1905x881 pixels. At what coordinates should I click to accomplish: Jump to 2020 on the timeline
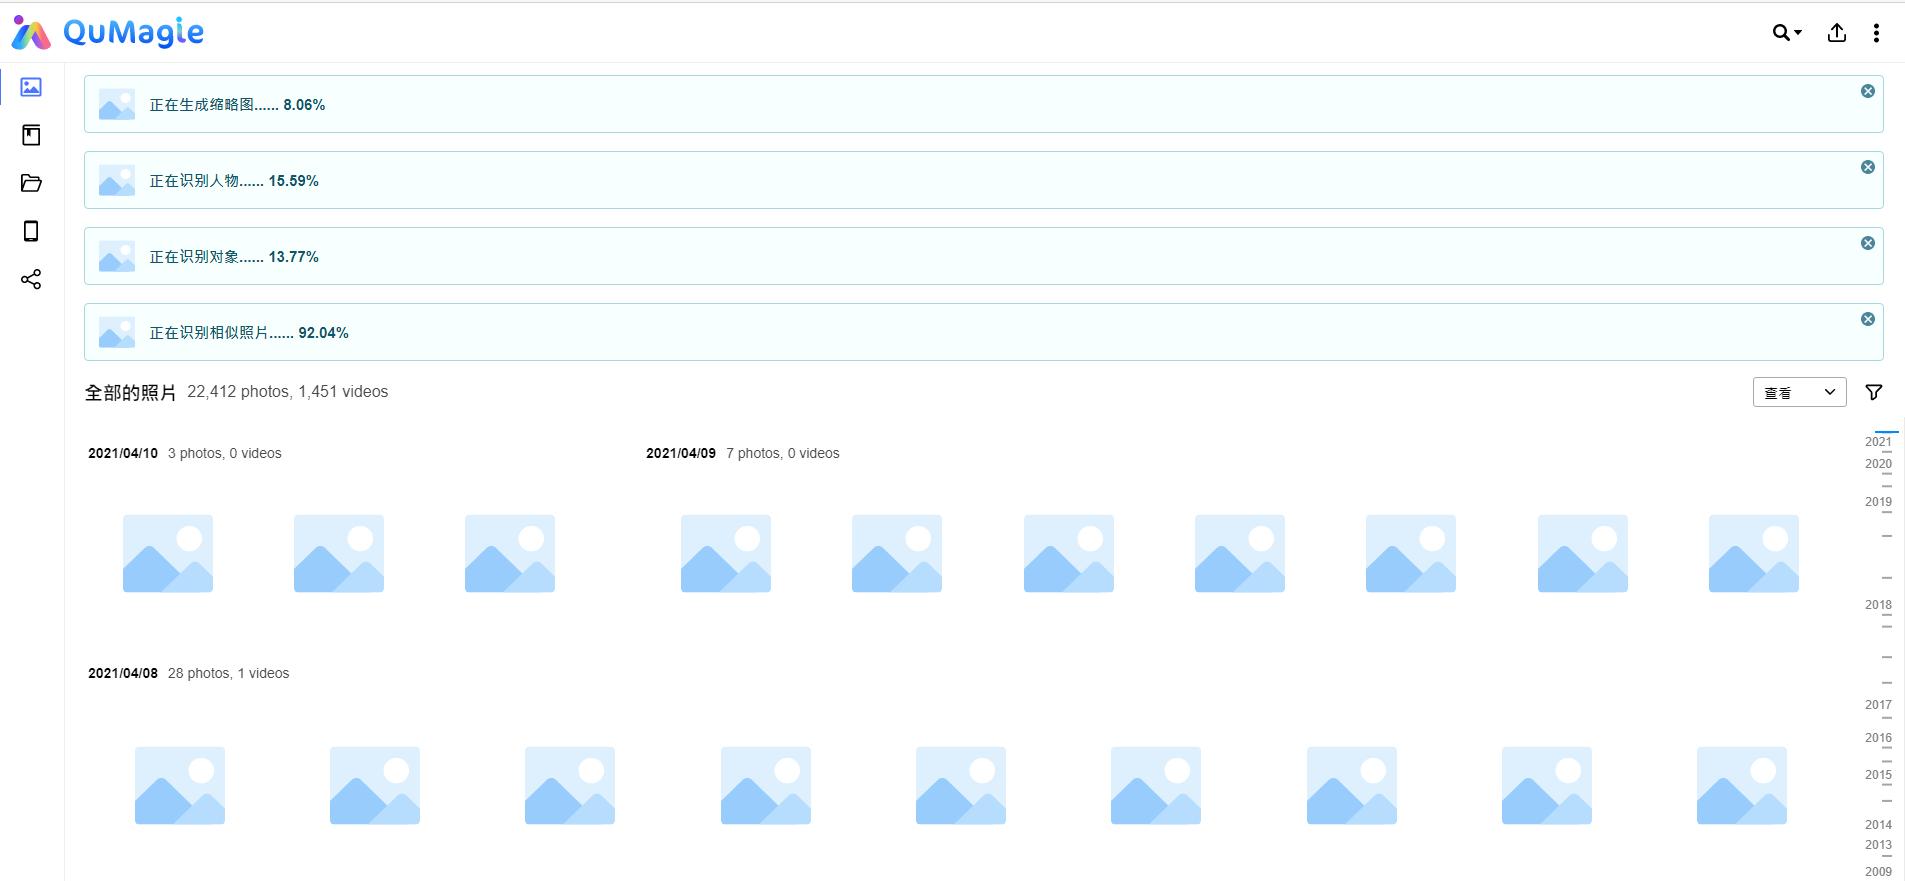pos(1878,463)
